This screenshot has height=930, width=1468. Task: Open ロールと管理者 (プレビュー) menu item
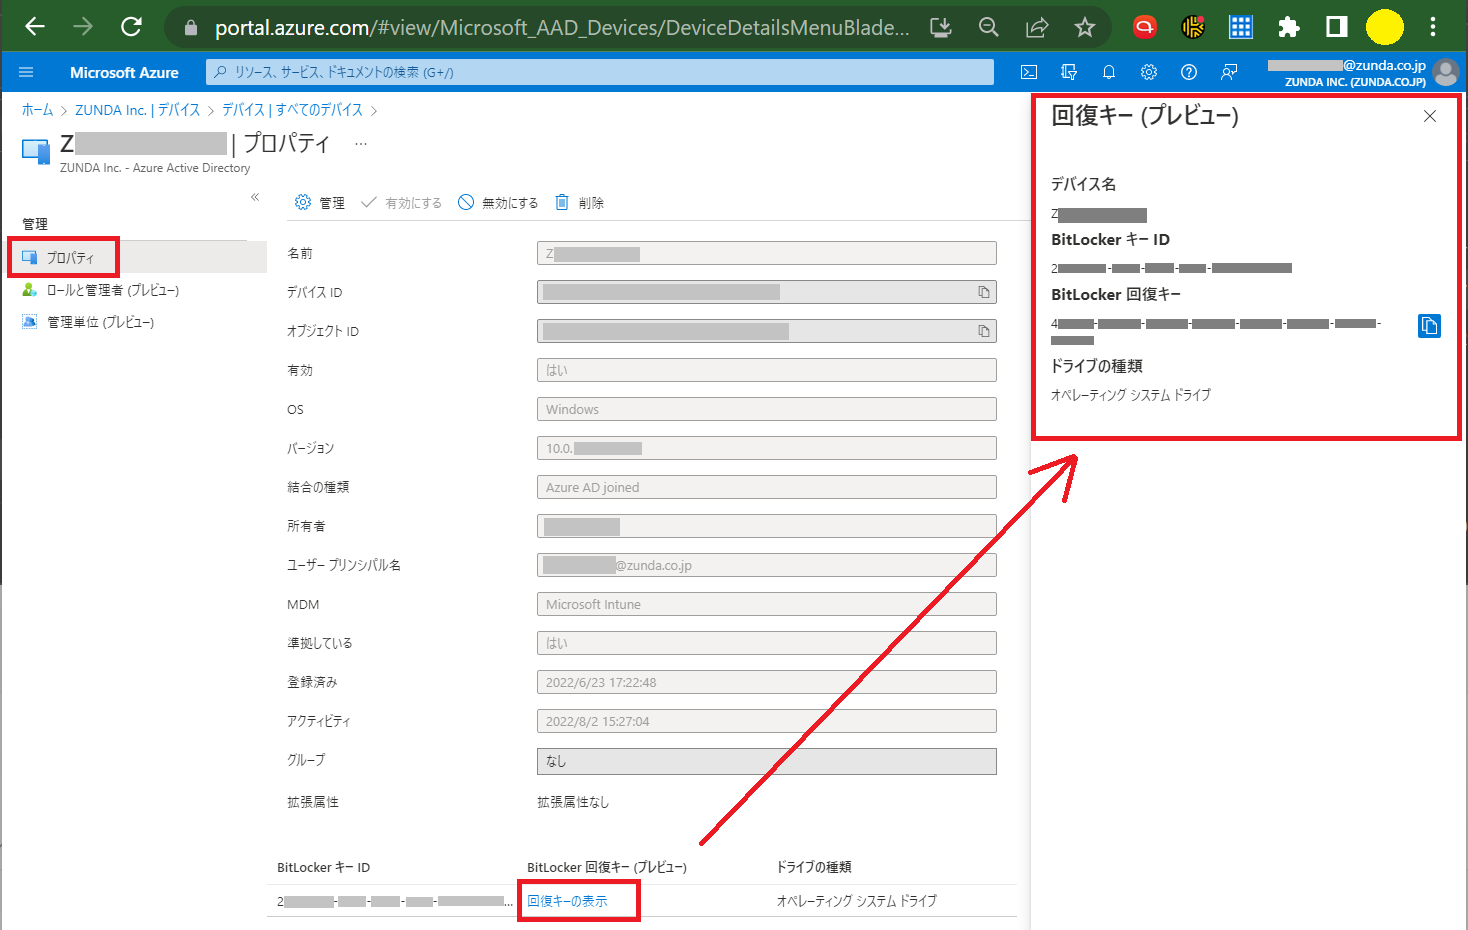[112, 290]
